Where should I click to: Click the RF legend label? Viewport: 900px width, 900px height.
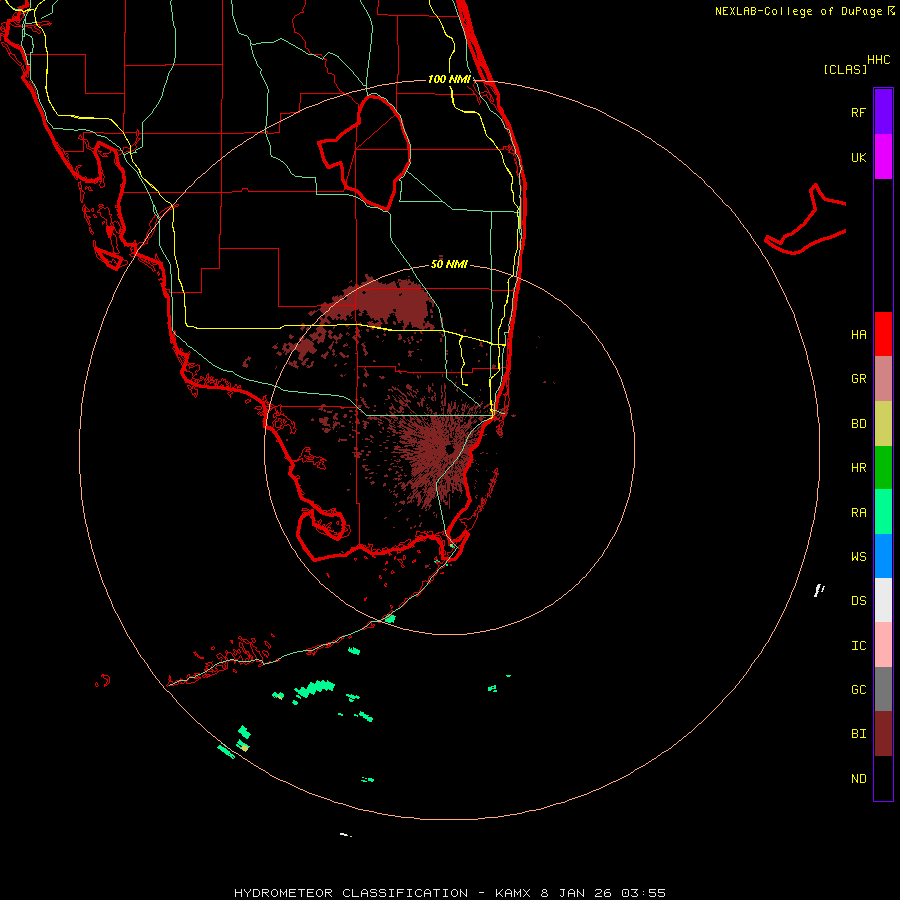click(x=858, y=112)
